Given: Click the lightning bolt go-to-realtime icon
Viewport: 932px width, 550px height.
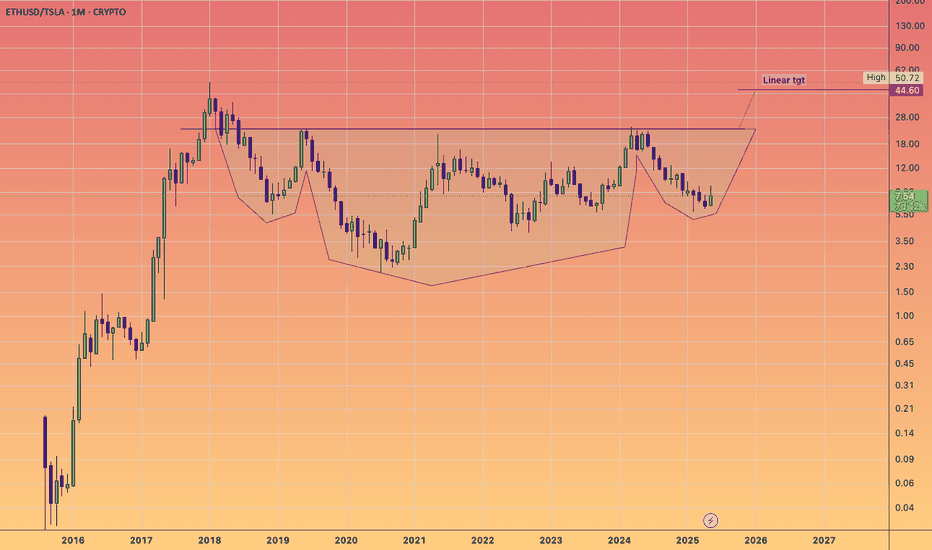Looking at the screenshot, I should (x=710, y=521).
